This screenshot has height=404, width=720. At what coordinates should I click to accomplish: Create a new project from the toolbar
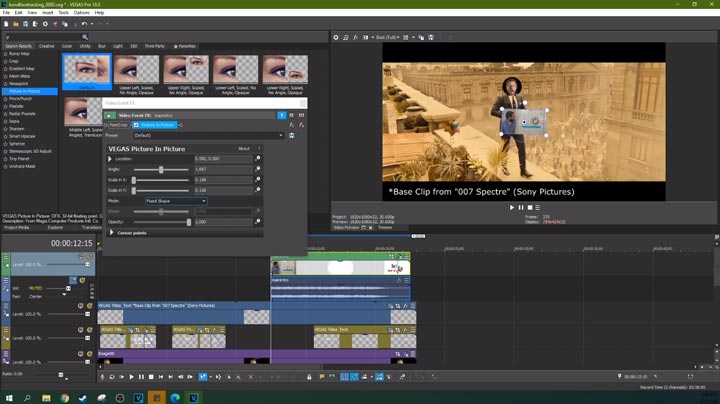pyautogui.click(x=6, y=24)
